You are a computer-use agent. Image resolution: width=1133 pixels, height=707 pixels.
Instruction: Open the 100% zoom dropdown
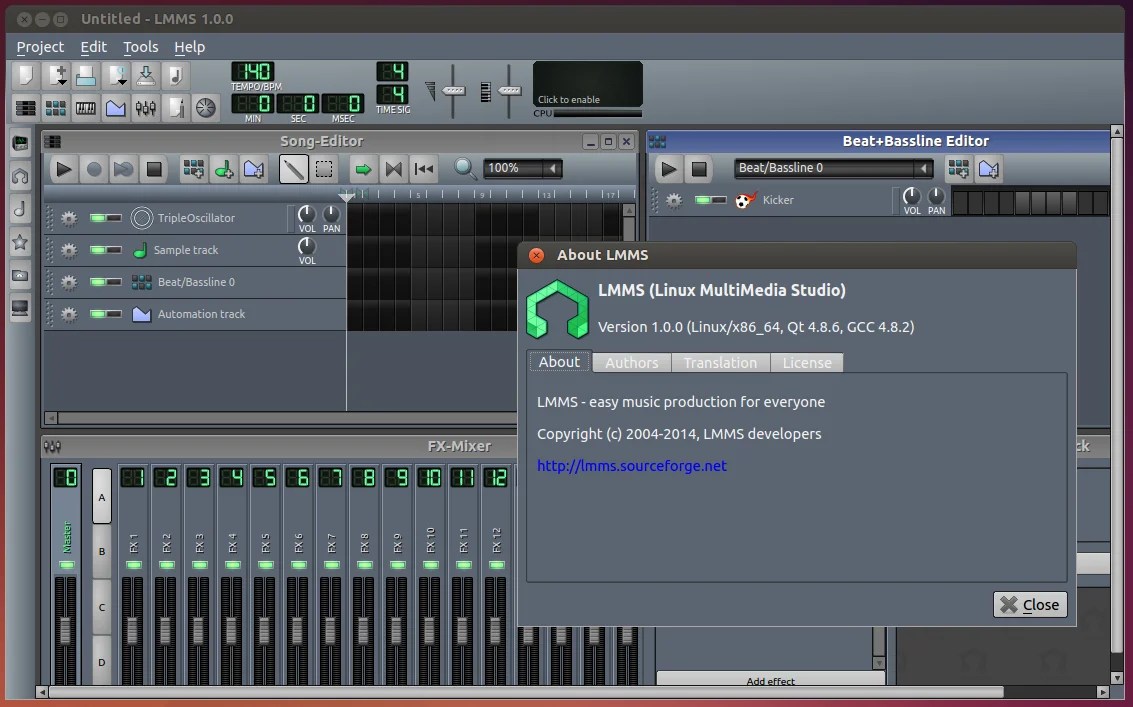click(522, 168)
